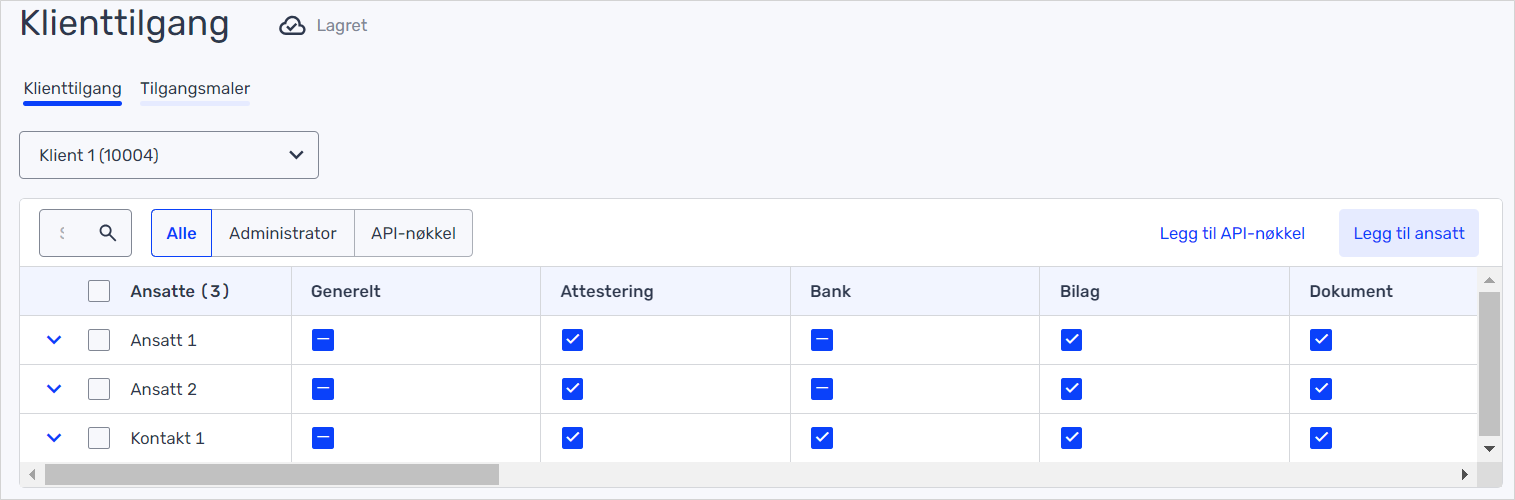The width and height of the screenshot is (1515, 500).
Task: Select the Ansatt 2 row checkbox
Action: coord(99,389)
